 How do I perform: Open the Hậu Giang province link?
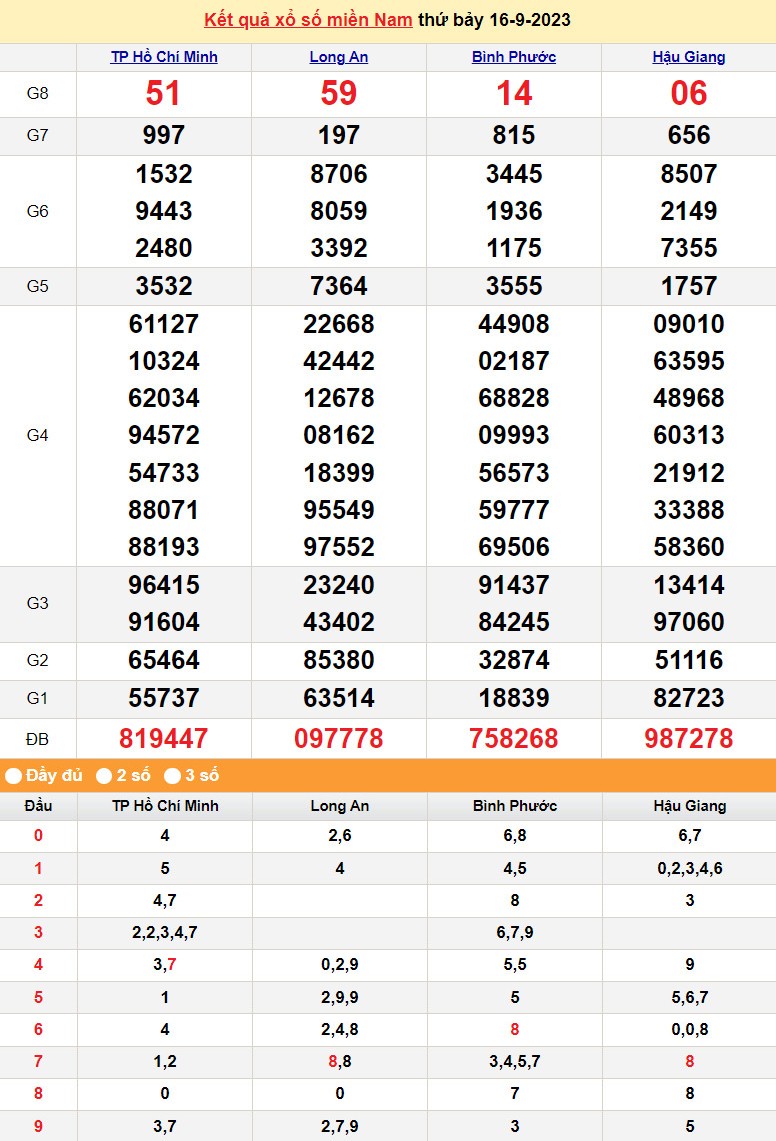click(689, 57)
